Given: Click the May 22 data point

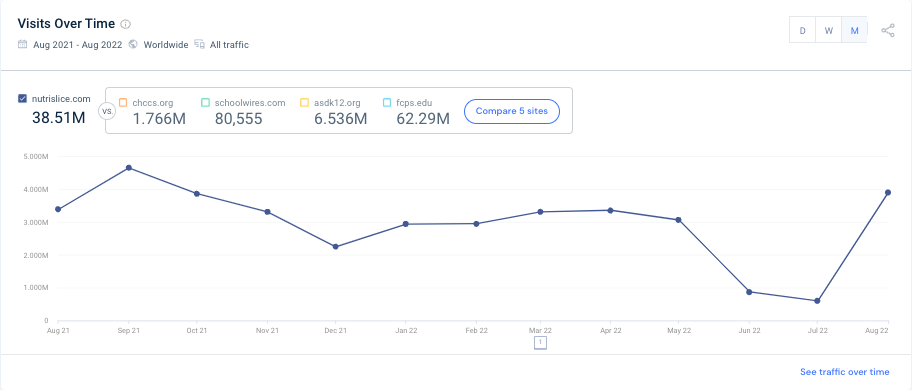Looking at the screenshot, I should 678,220.
